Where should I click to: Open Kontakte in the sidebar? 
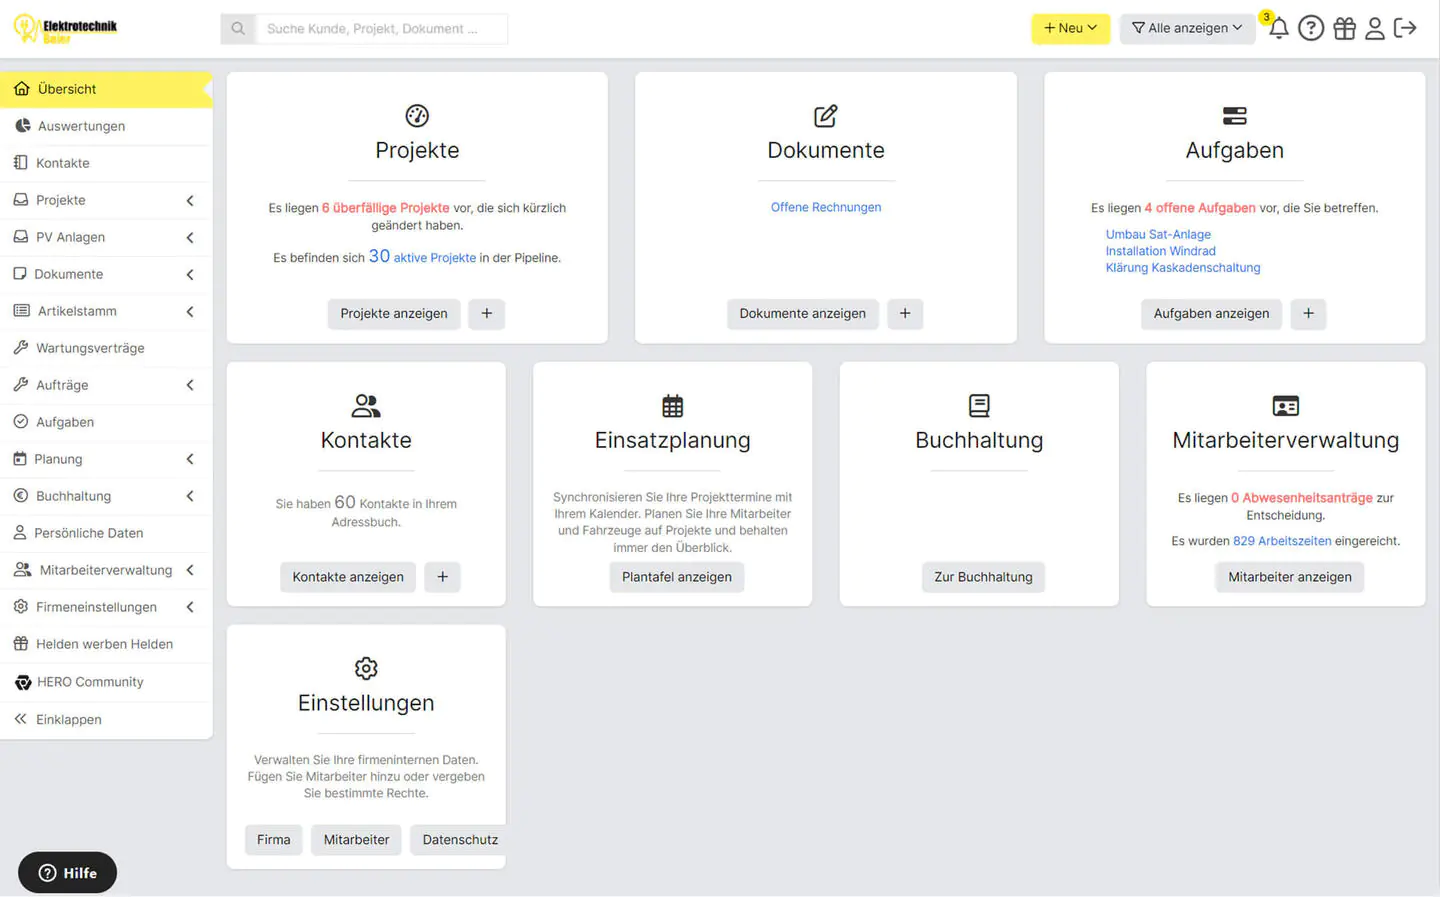(x=106, y=163)
